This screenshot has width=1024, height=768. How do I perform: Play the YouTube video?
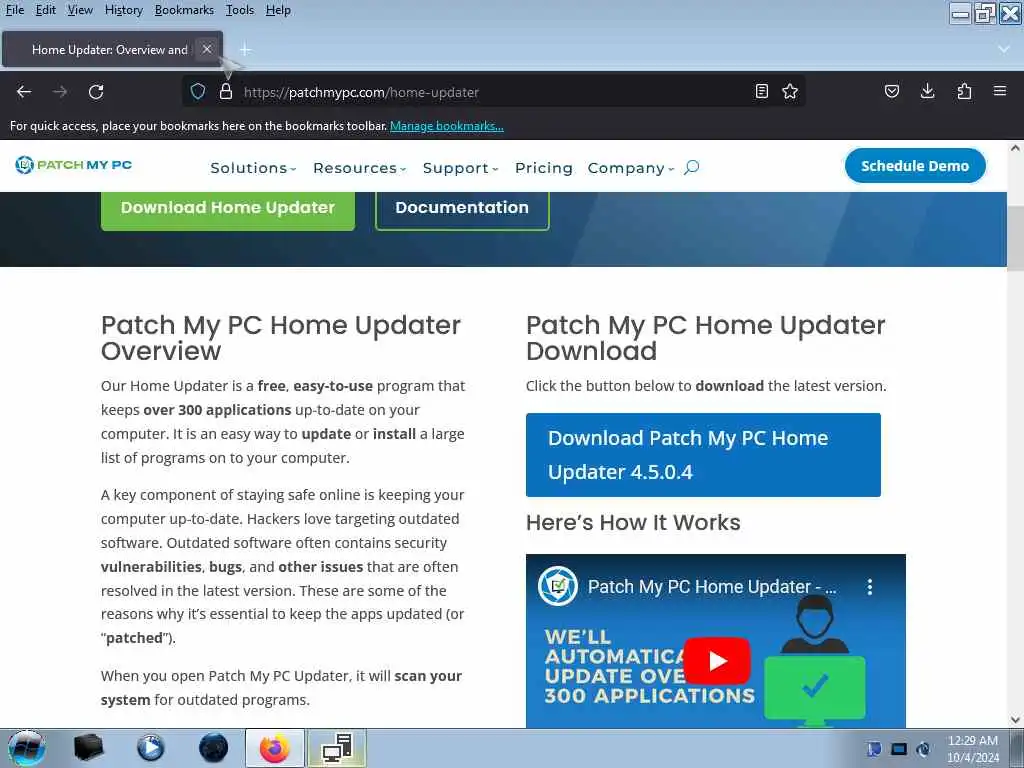716,661
